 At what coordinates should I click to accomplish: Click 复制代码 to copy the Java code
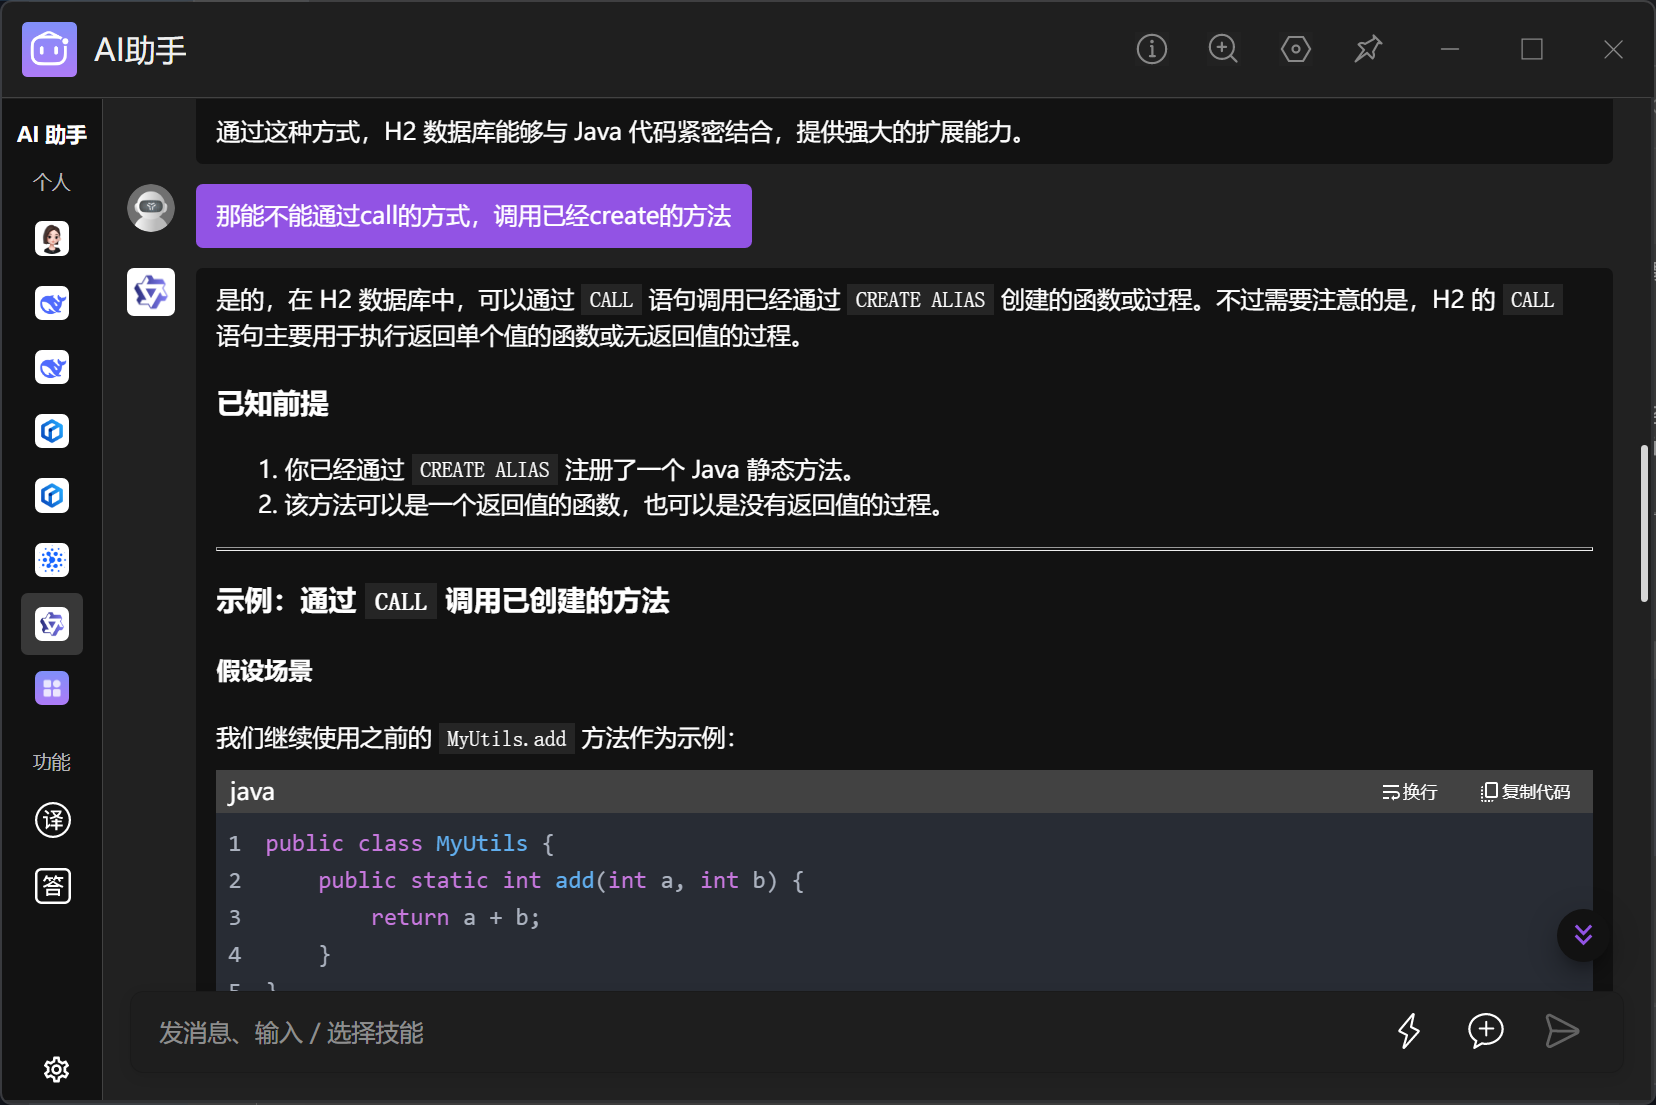coord(1526,792)
